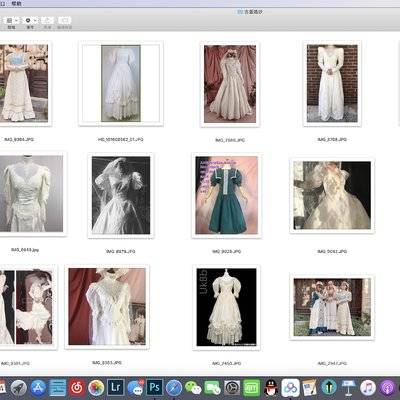Open the gear action dropdown in toolbar
Image resolution: width=400 pixels, height=400 pixels.
click(x=31, y=20)
